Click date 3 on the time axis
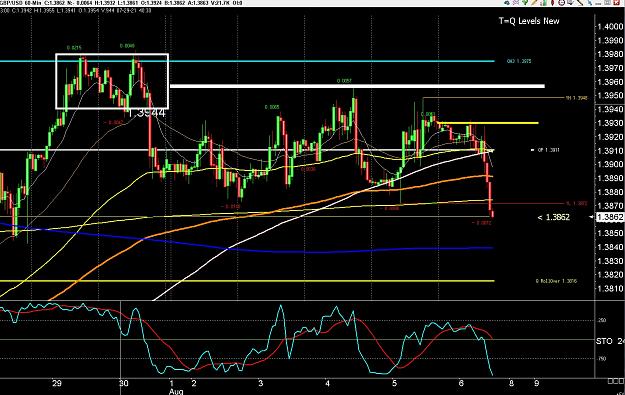Screen dimensions: 625x395 pos(260,383)
